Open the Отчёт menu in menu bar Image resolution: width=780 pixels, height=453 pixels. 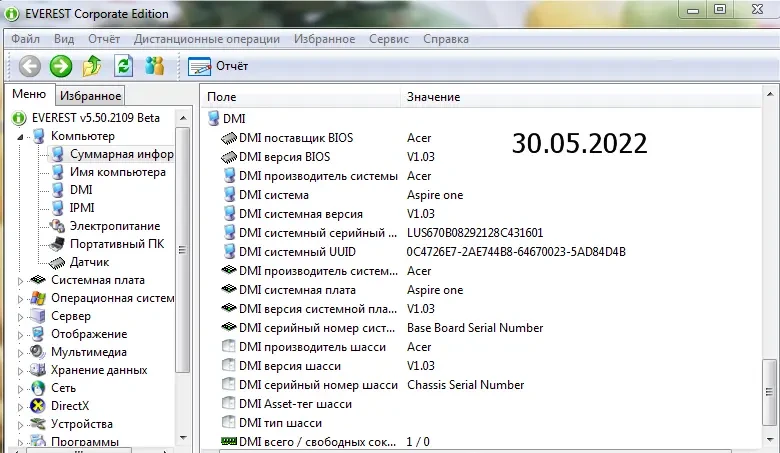(104, 39)
